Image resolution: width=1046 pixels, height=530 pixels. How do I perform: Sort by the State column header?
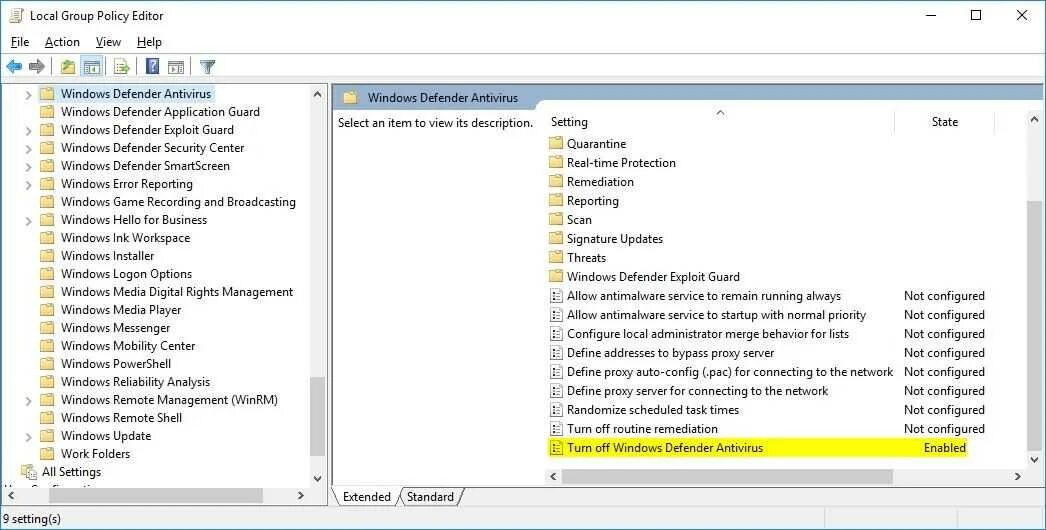[945, 121]
